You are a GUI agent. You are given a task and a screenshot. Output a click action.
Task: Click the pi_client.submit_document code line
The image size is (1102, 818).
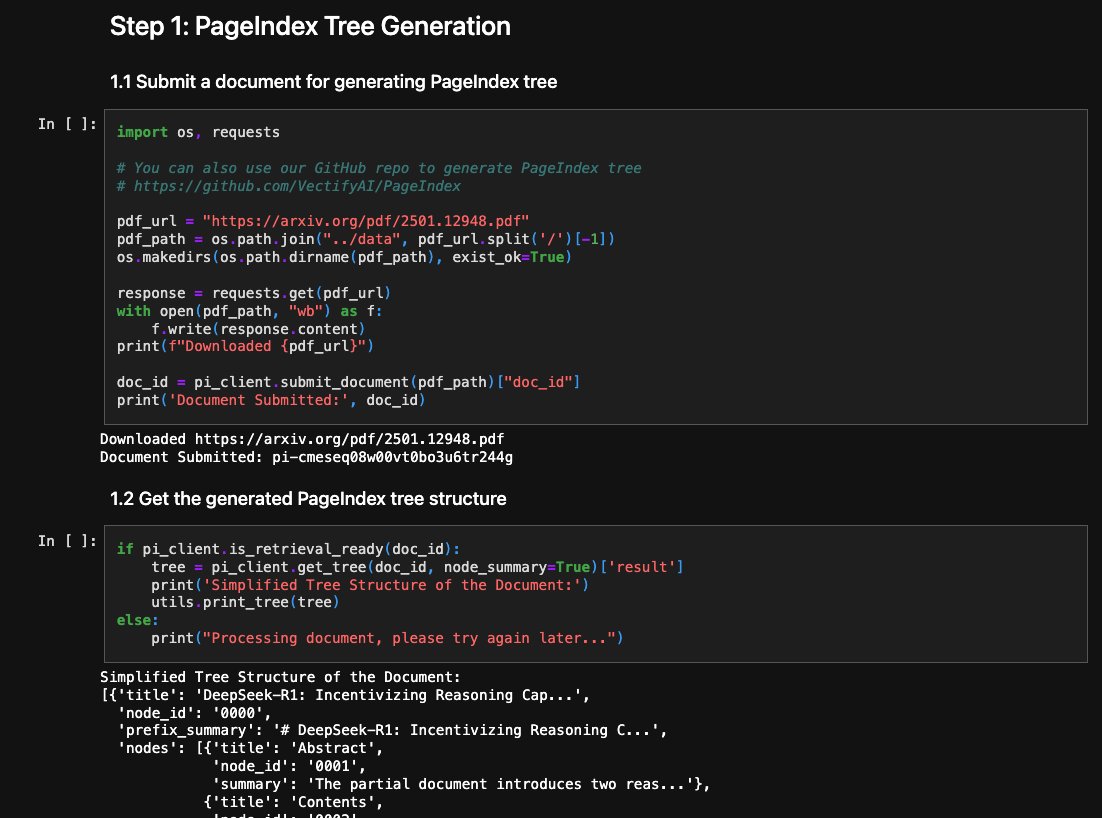point(348,383)
